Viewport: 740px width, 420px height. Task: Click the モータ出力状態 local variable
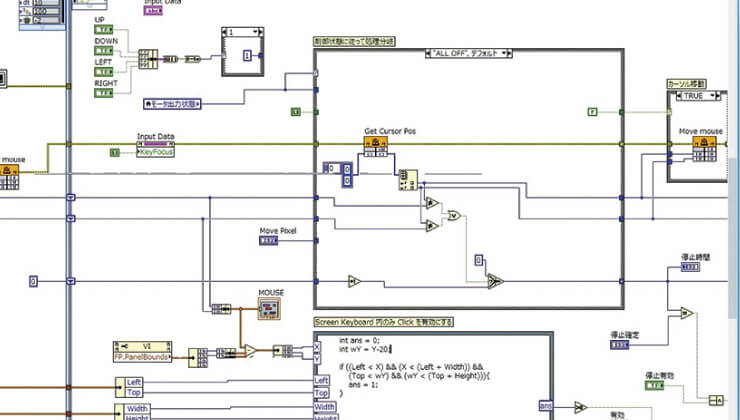(172, 104)
